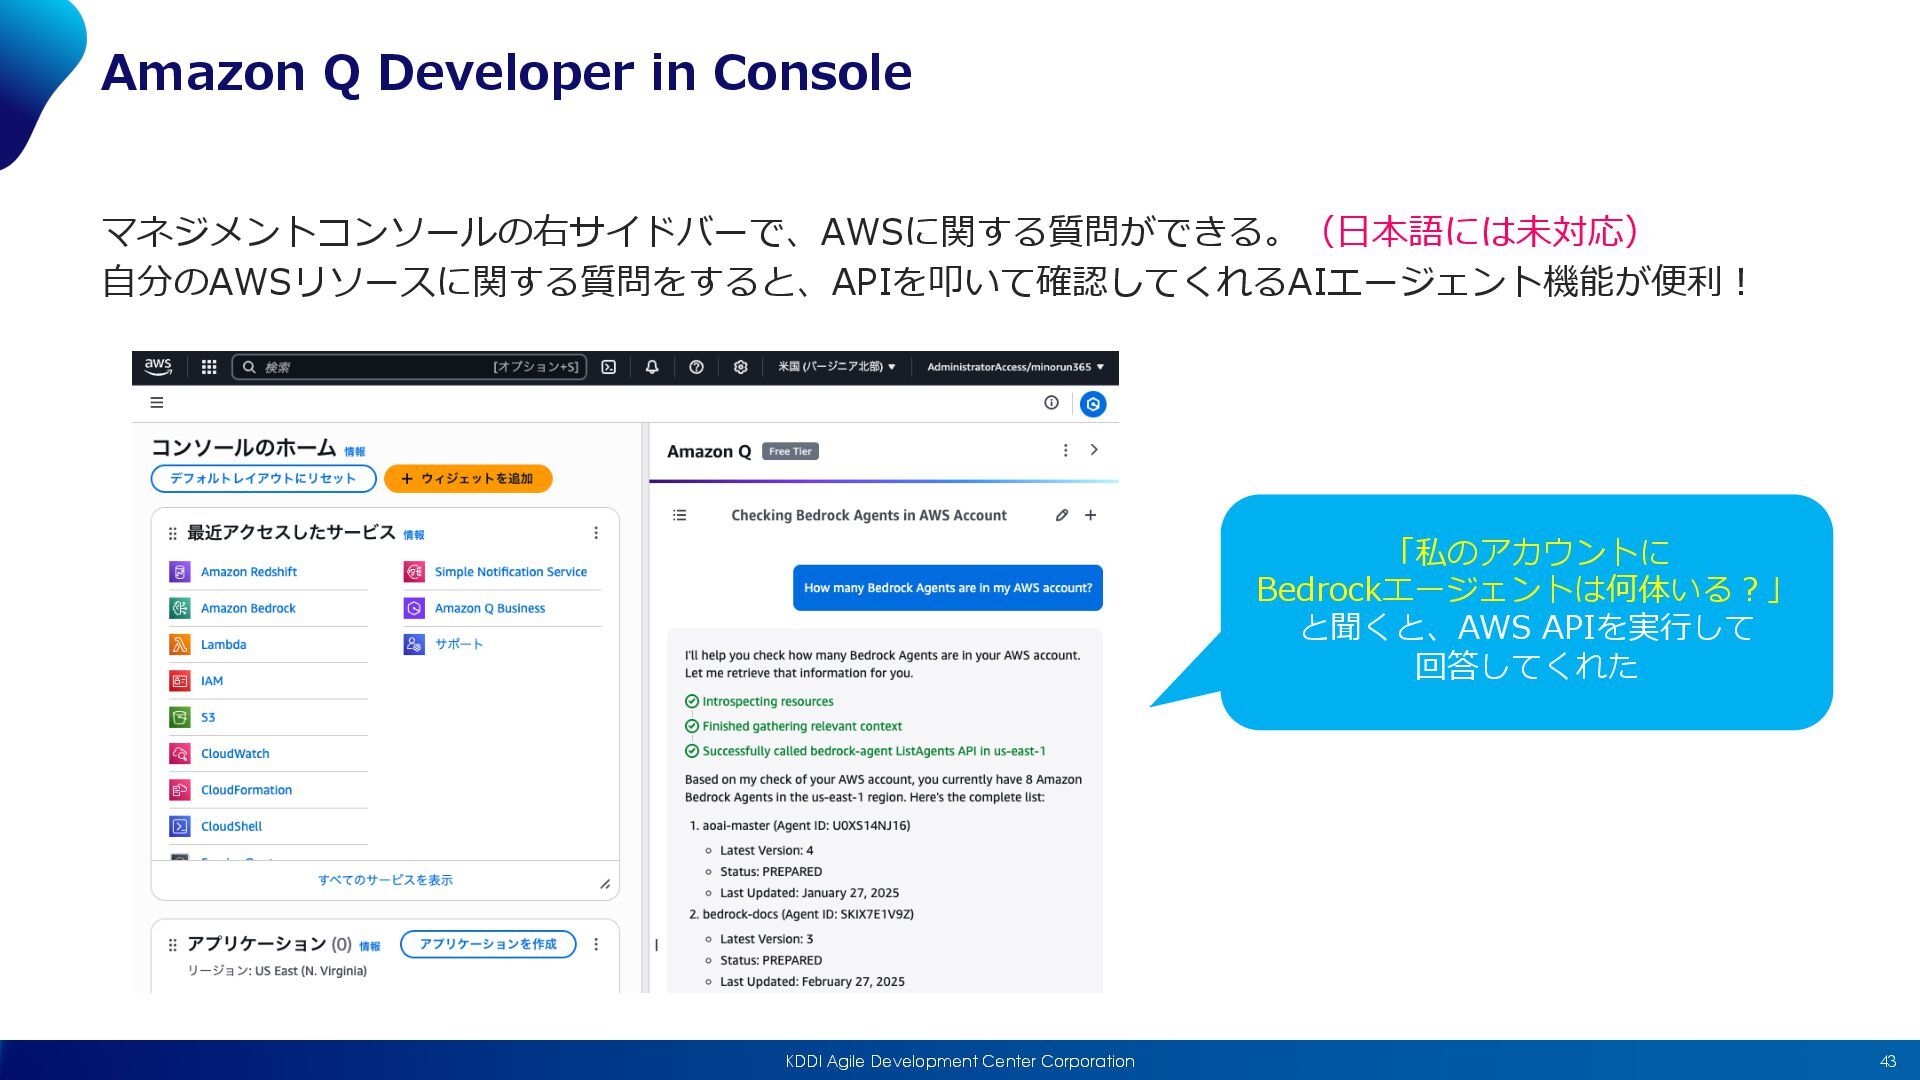The width and height of the screenshot is (1920, 1080).
Task: Open Amazon Q Business link
Action: (x=490, y=608)
